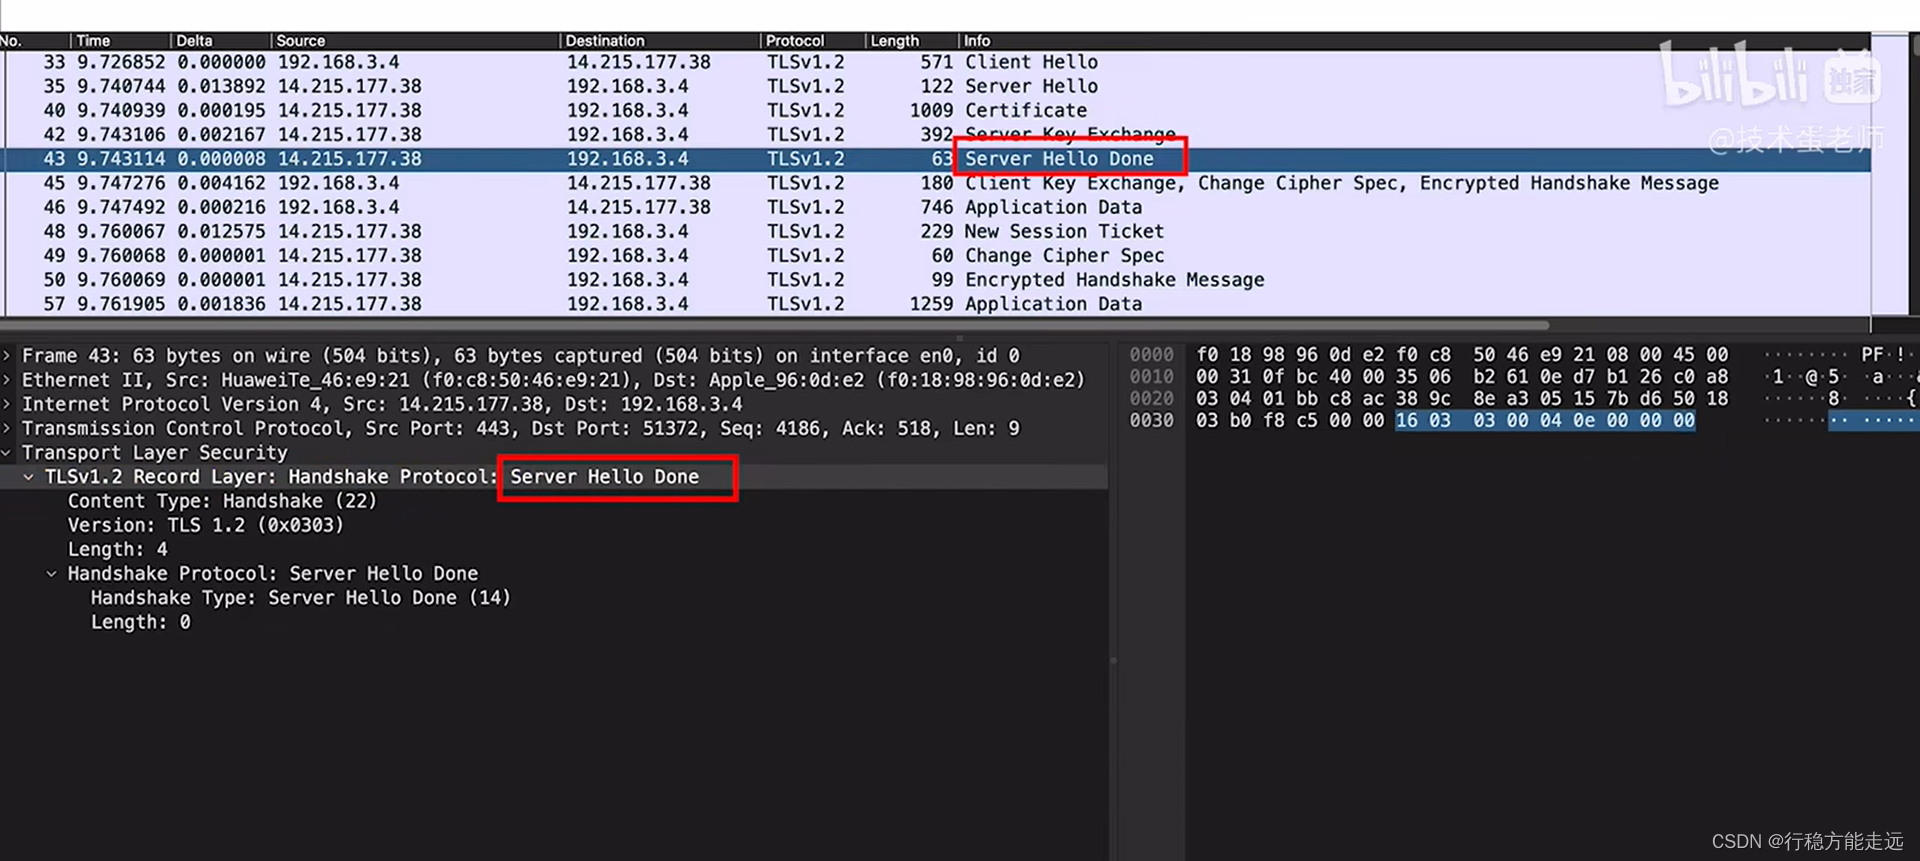Viewport: 1920px width, 861px height.
Task: Select packet 48 New Session Ticket
Action: pyautogui.click(x=937, y=231)
